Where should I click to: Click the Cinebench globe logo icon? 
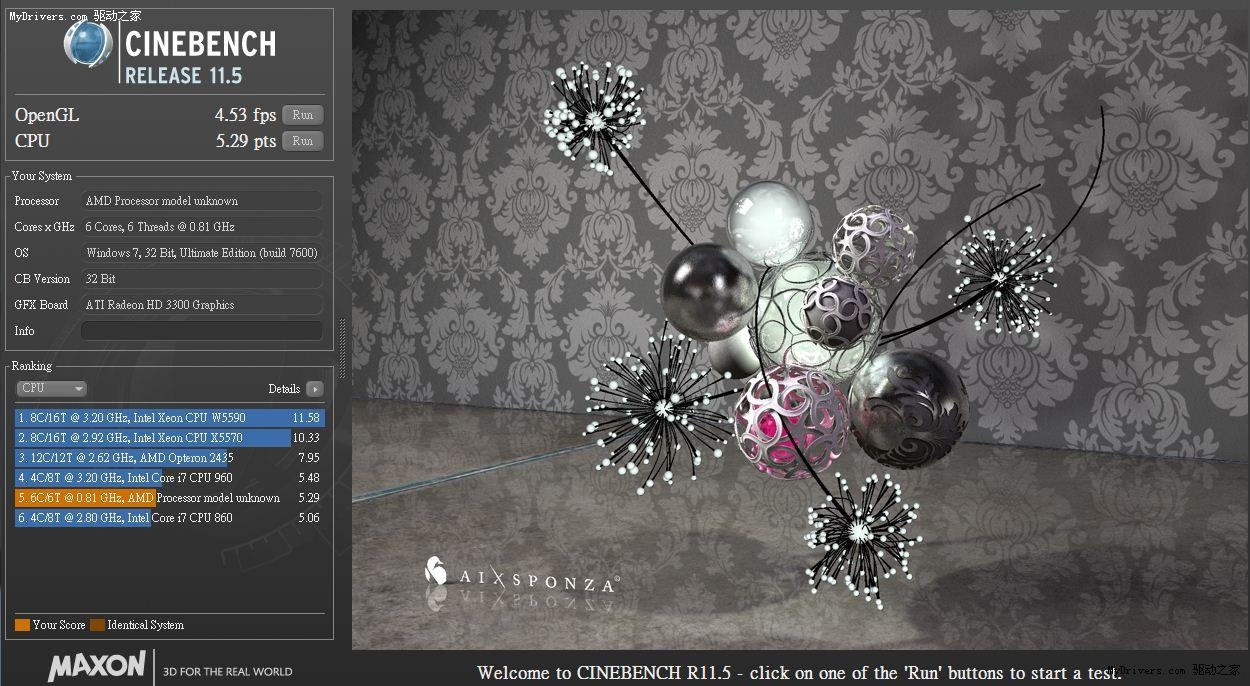click(88, 45)
